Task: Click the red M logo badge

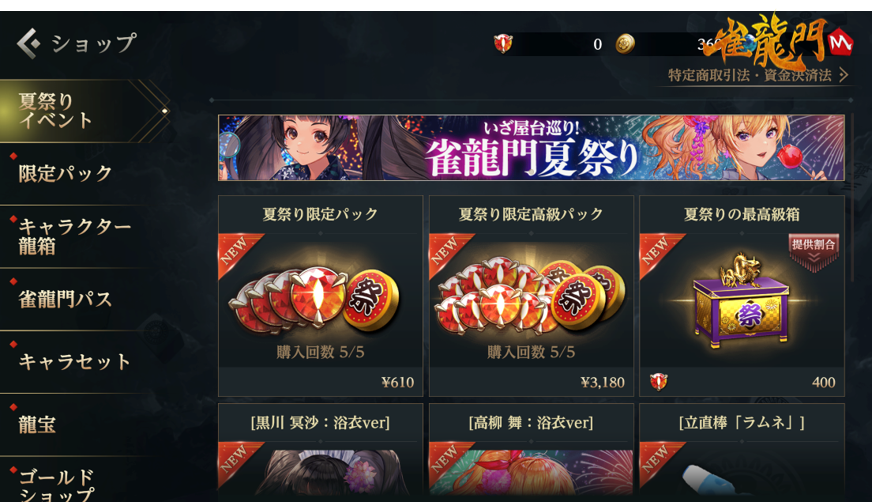Action: (x=840, y=42)
